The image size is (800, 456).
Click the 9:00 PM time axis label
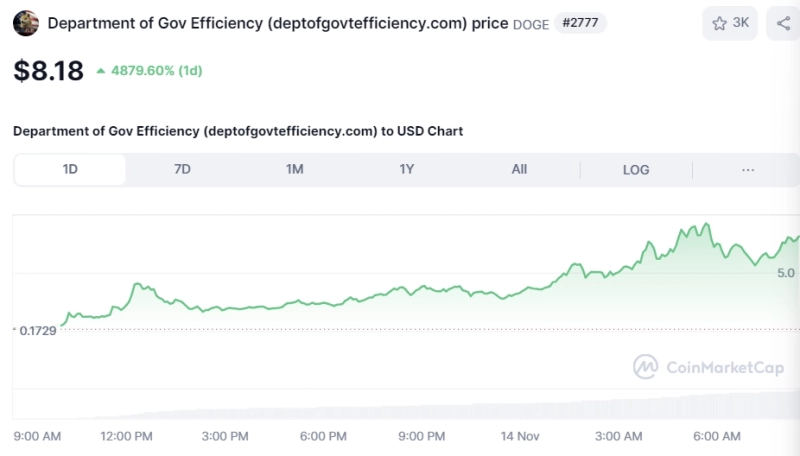421,436
